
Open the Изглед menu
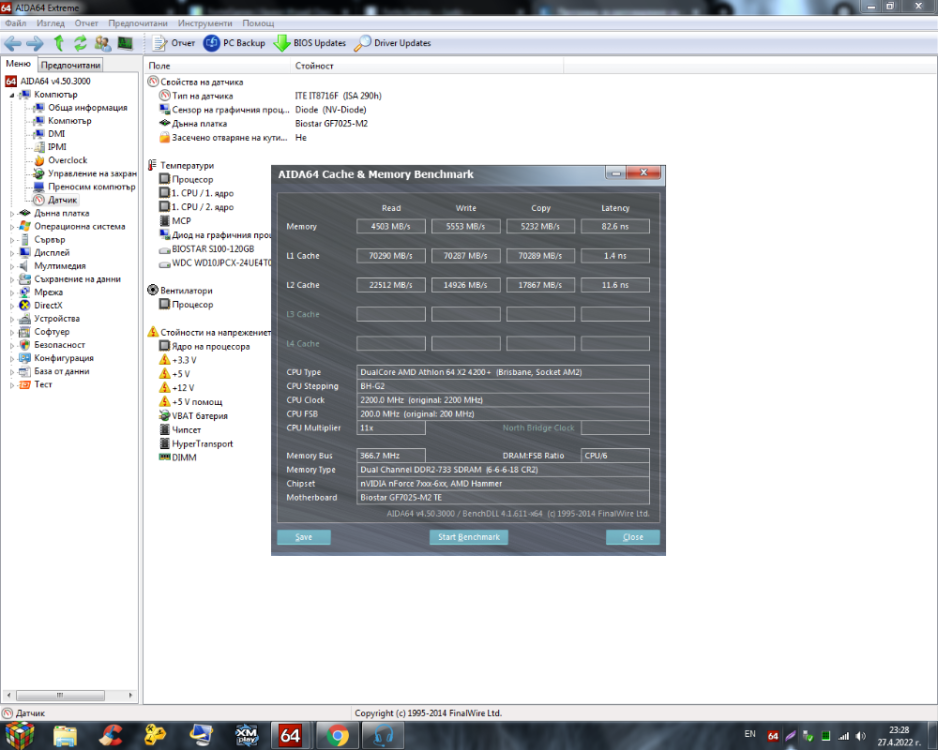[x=50, y=23]
